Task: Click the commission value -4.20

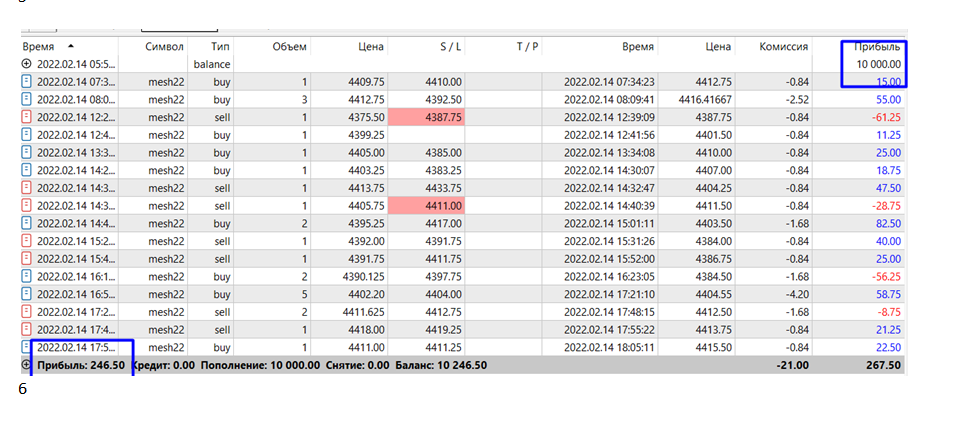Action: [796, 294]
